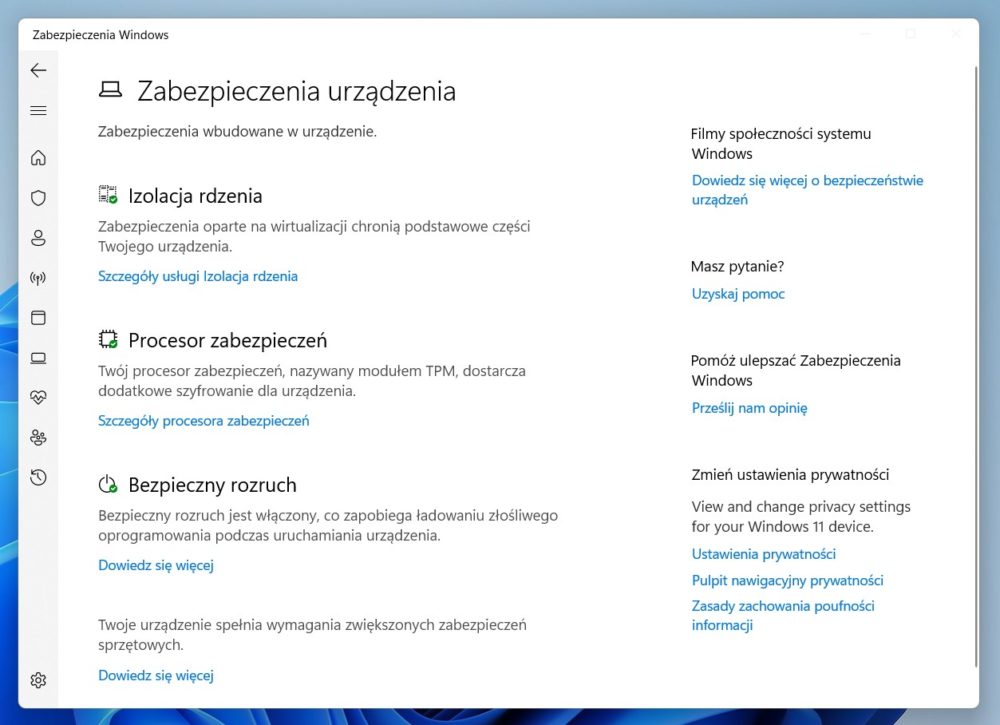Open Device performance & health heart icon

[38, 398]
